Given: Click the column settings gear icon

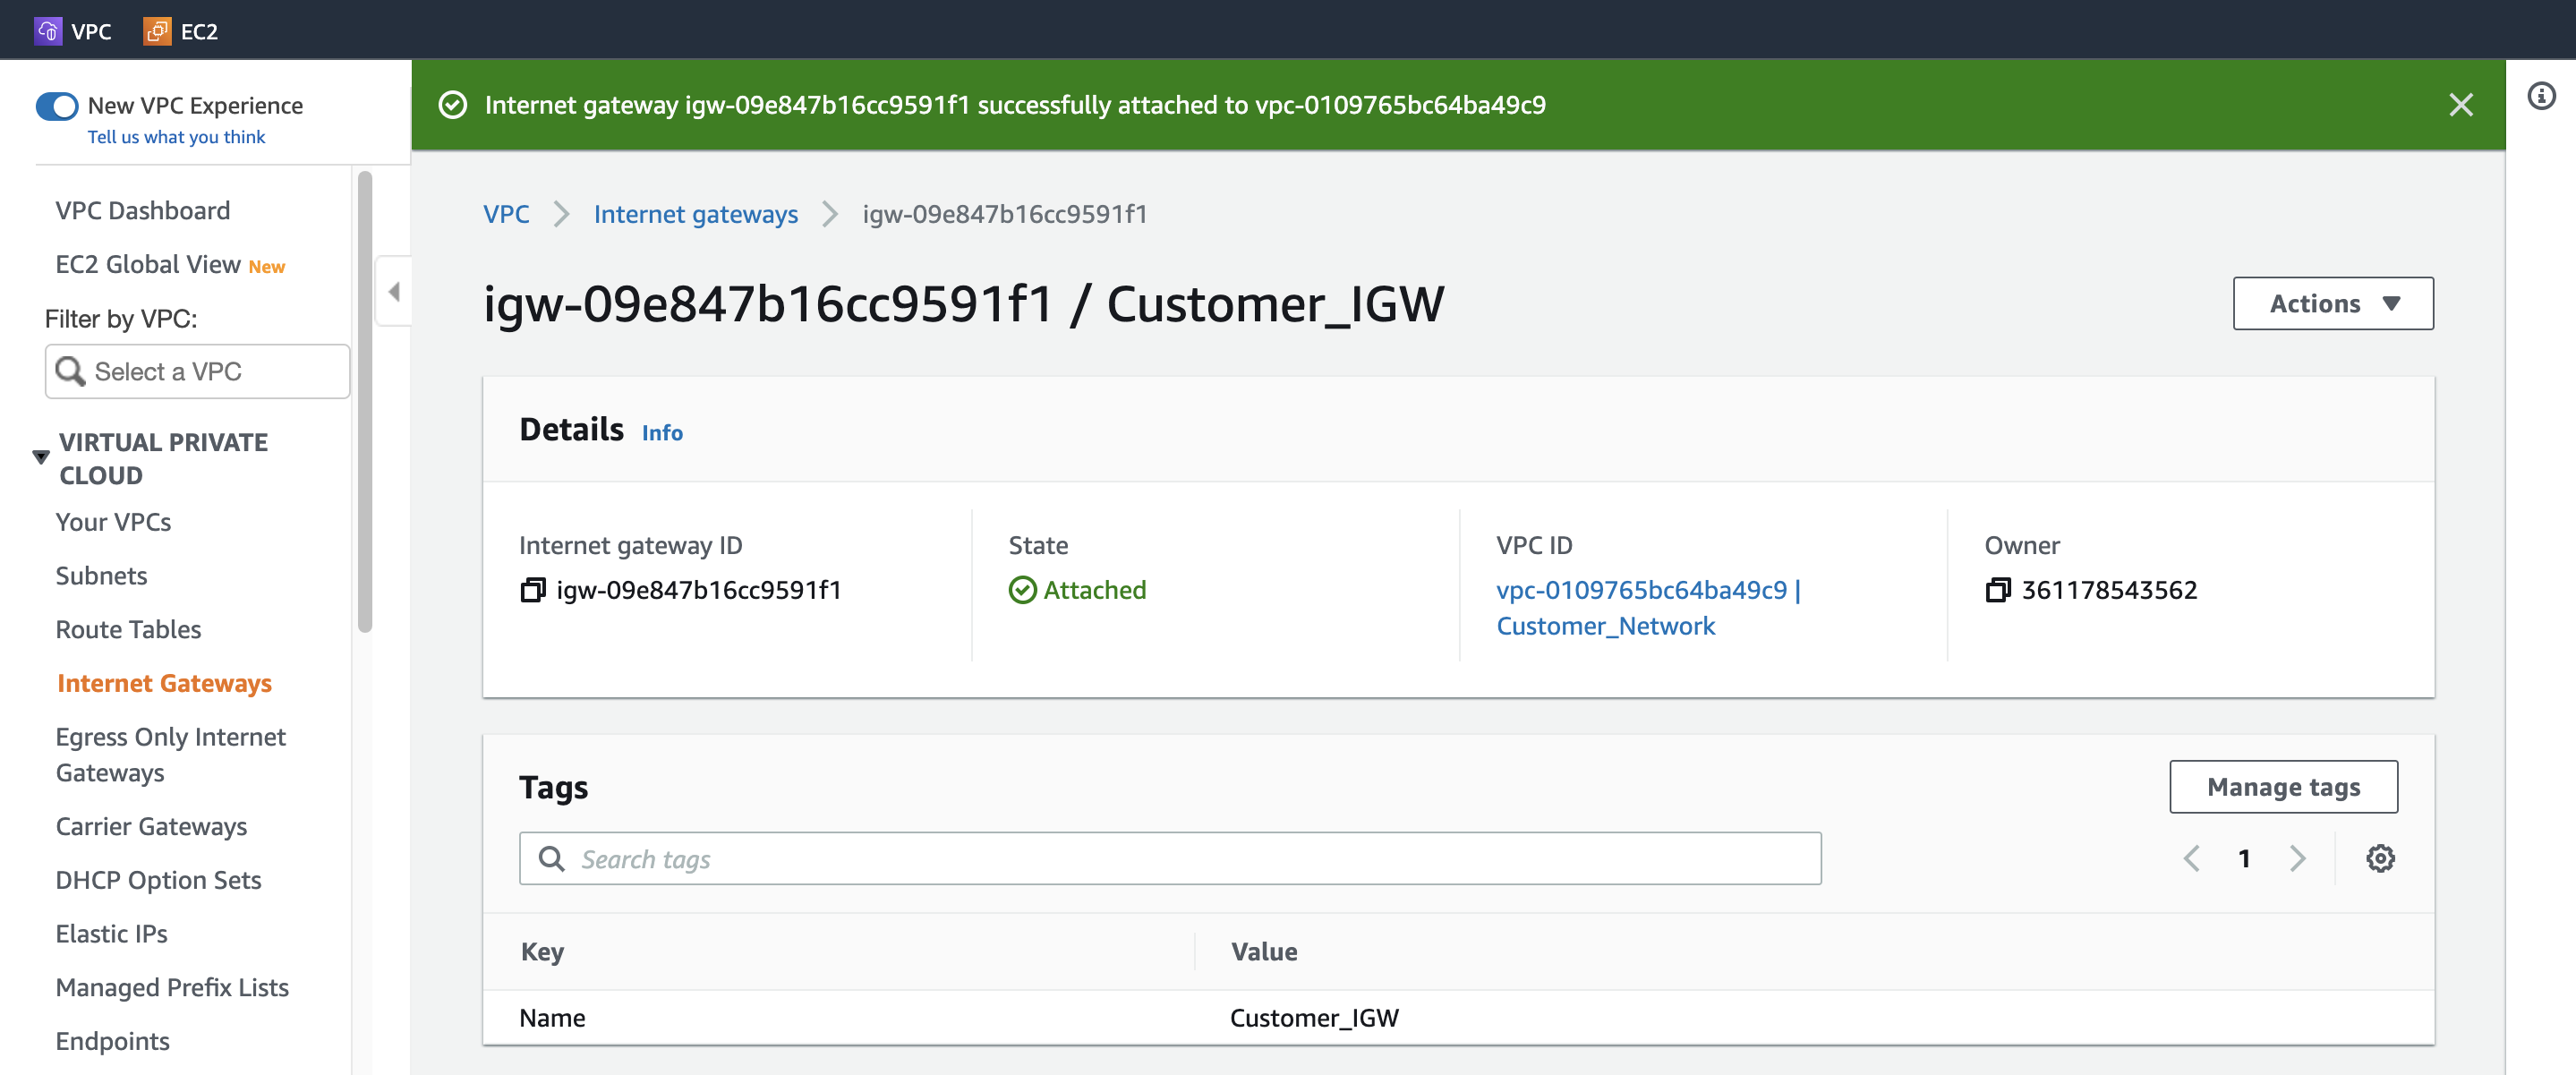Looking at the screenshot, I should click(x=2381, y=858).
